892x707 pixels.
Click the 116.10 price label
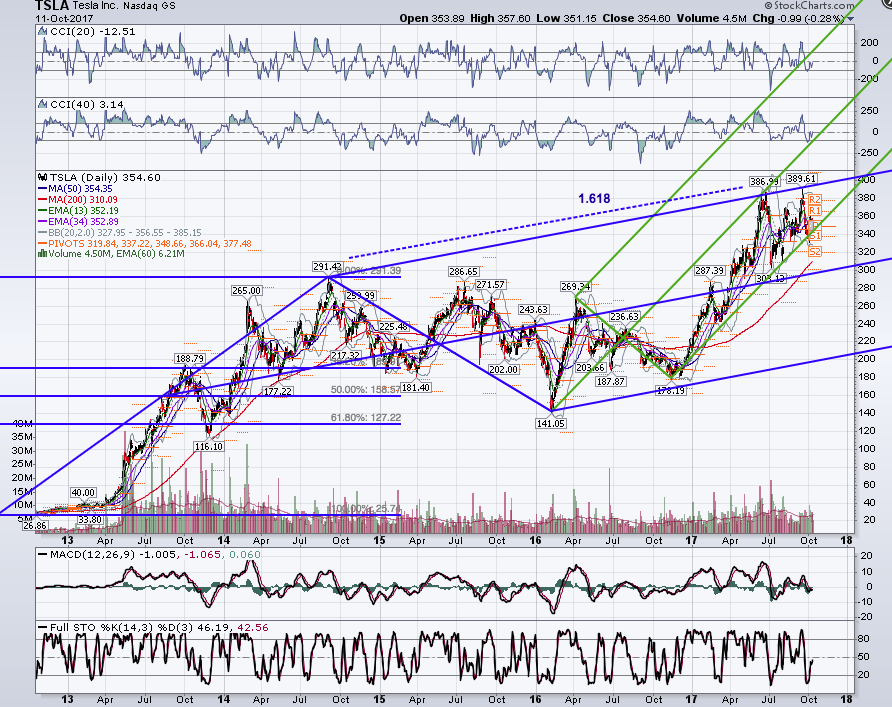point(209,446)
